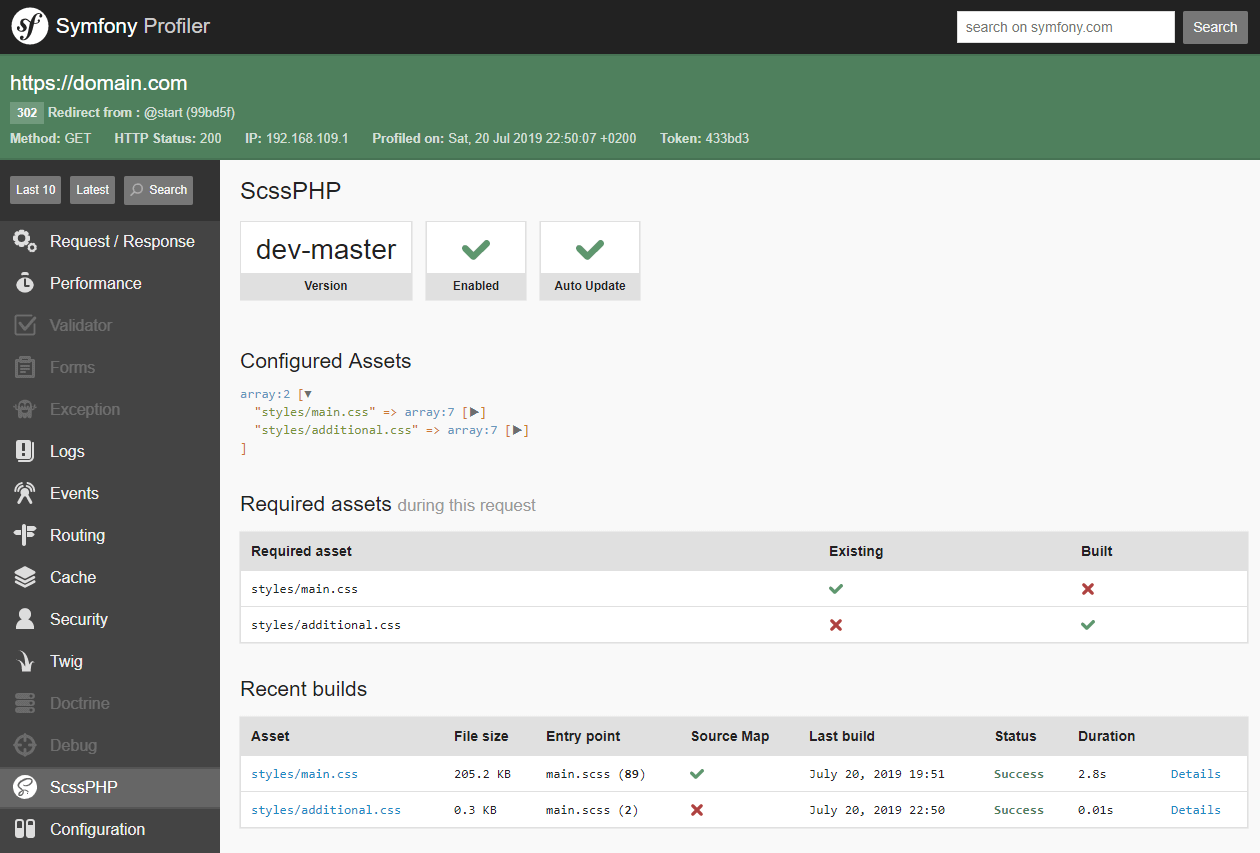Click the ScssPHP sass icon

tap(25, 787)
